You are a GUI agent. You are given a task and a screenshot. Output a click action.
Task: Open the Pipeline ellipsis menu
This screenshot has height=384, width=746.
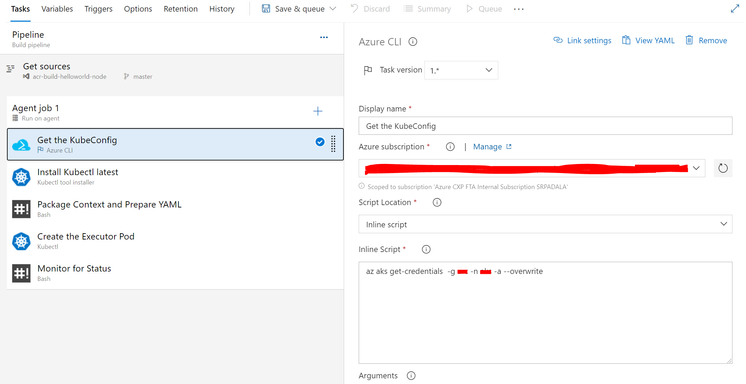tap(324, 37)
